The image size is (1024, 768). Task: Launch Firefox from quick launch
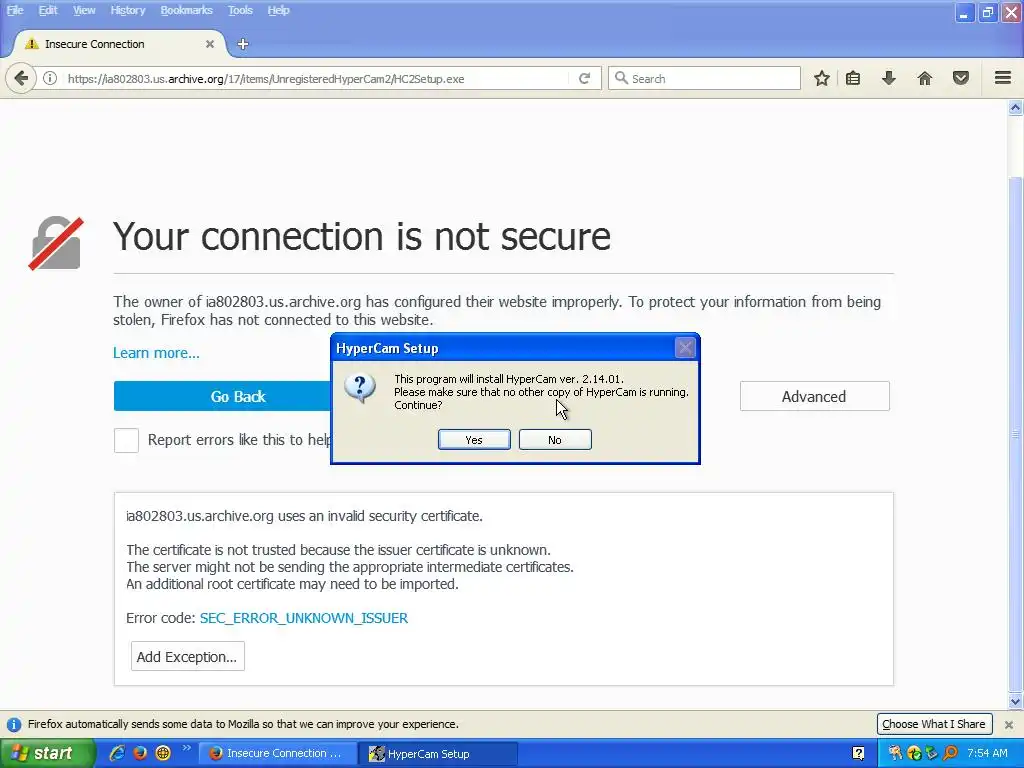coord(140,754)
